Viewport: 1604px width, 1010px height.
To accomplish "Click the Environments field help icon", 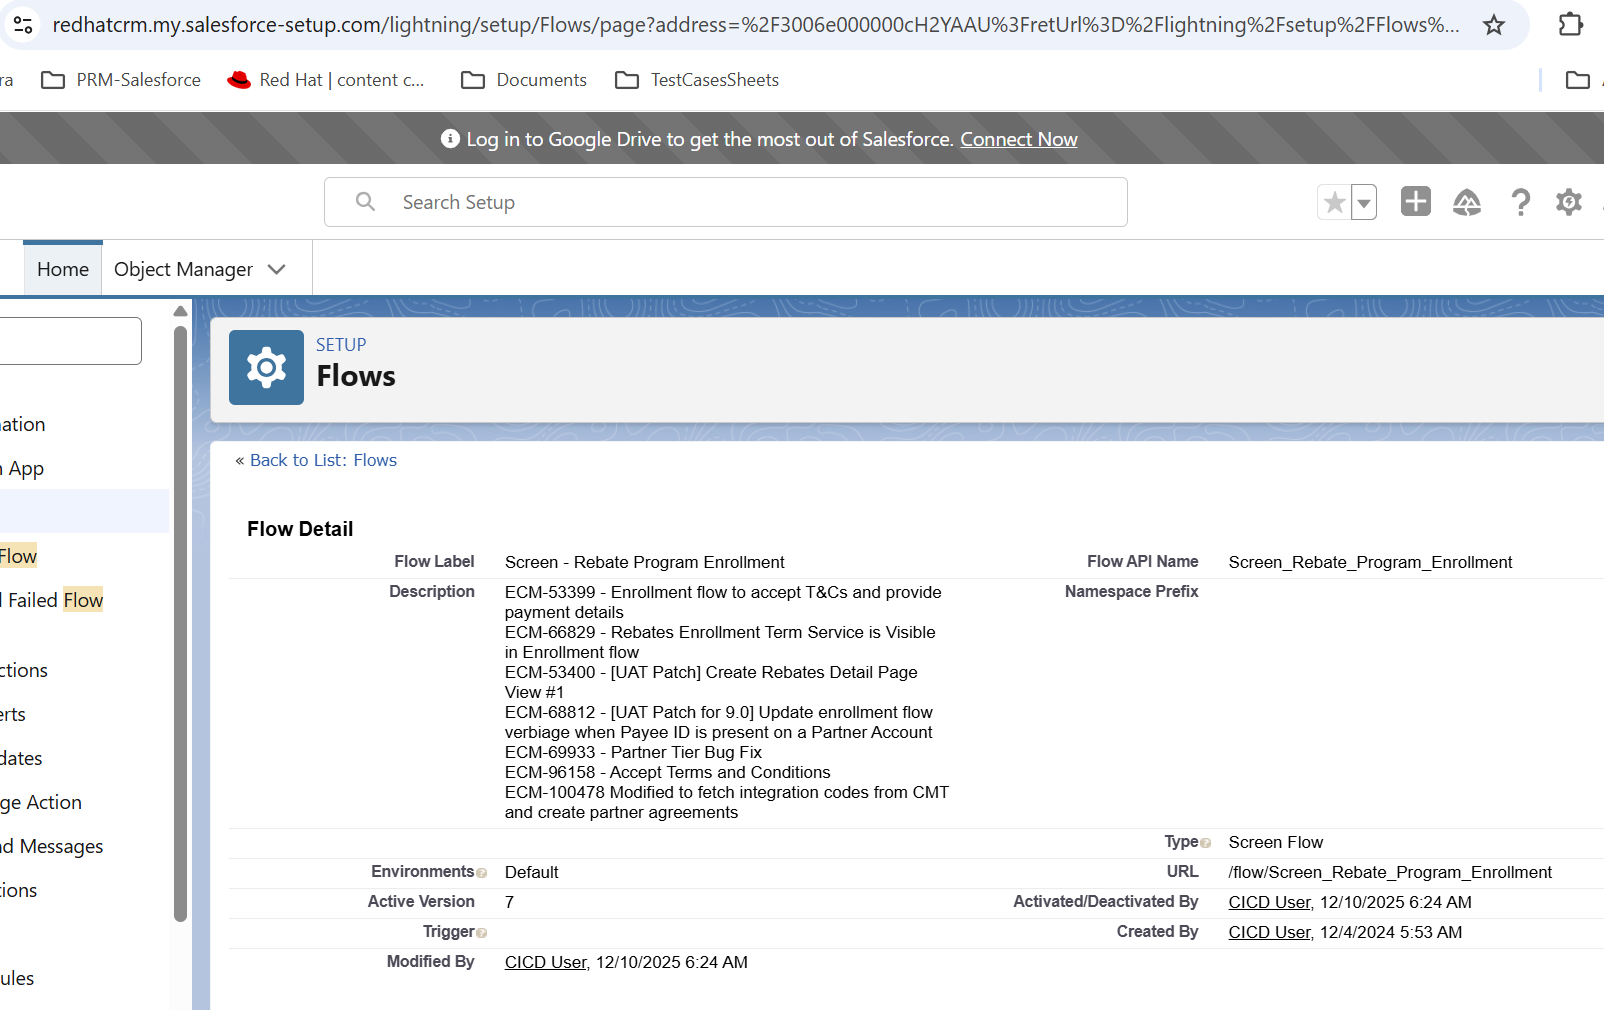I will (x=482, y=873).
